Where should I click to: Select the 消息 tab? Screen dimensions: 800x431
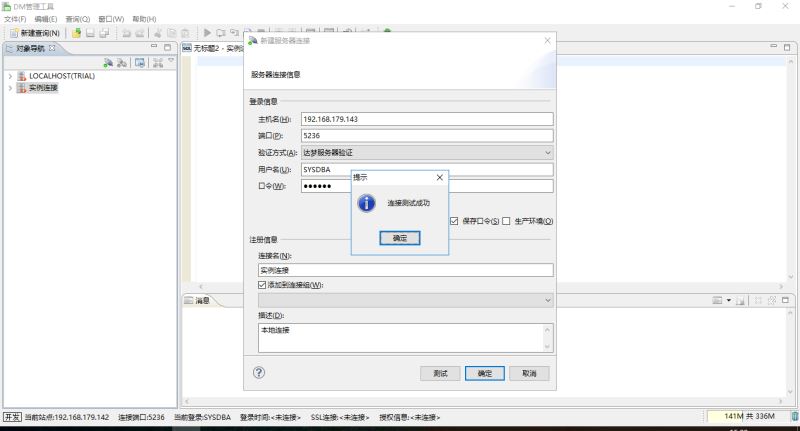click(202, 300)
